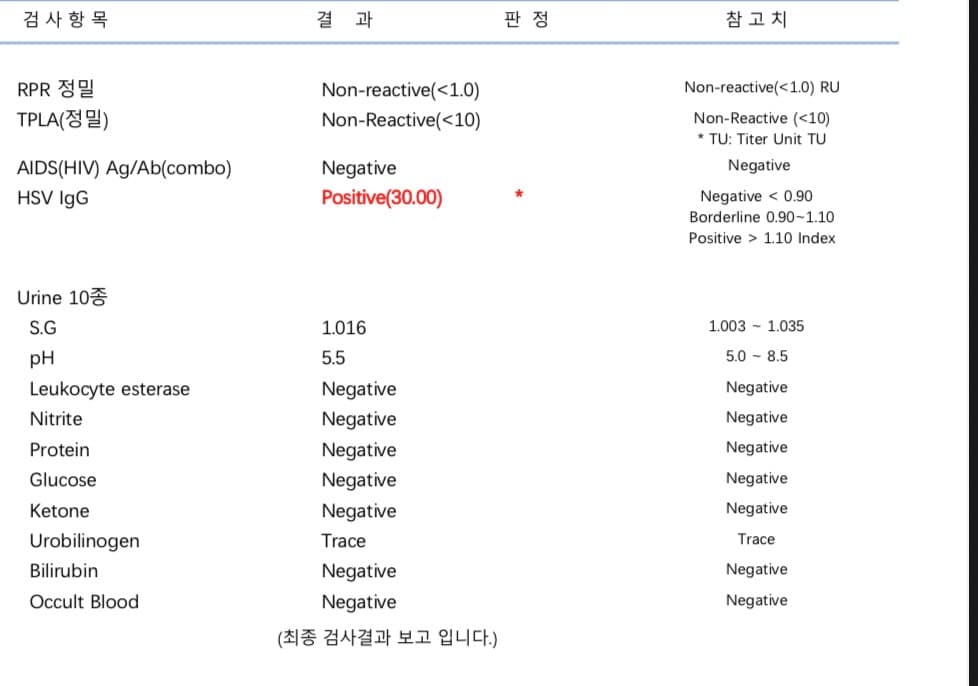Select the AIDS(HIV) Ag/Ab(combo) row label

(124, 168)
